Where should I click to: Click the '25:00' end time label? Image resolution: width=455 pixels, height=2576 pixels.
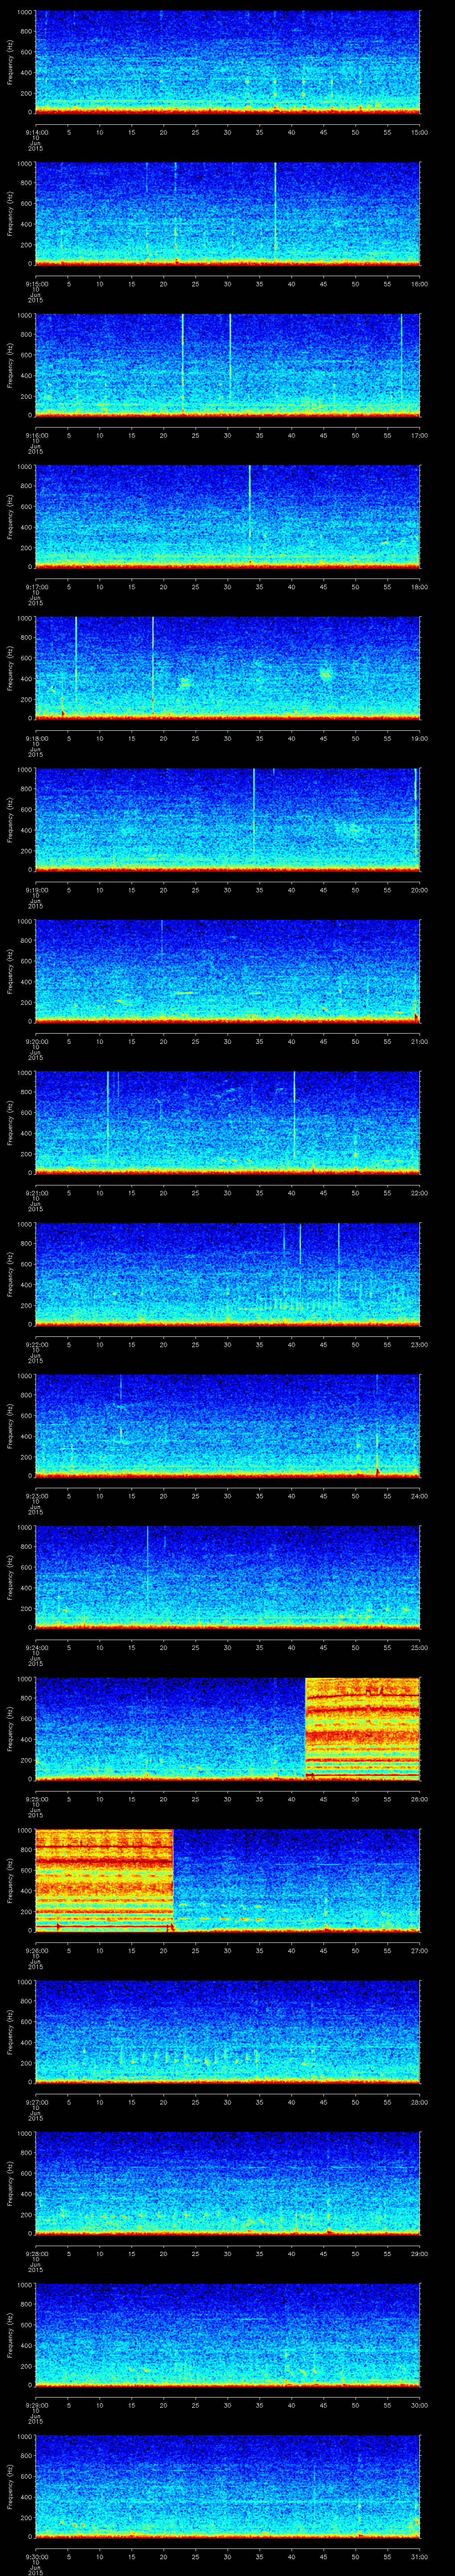coord(420,1647)
